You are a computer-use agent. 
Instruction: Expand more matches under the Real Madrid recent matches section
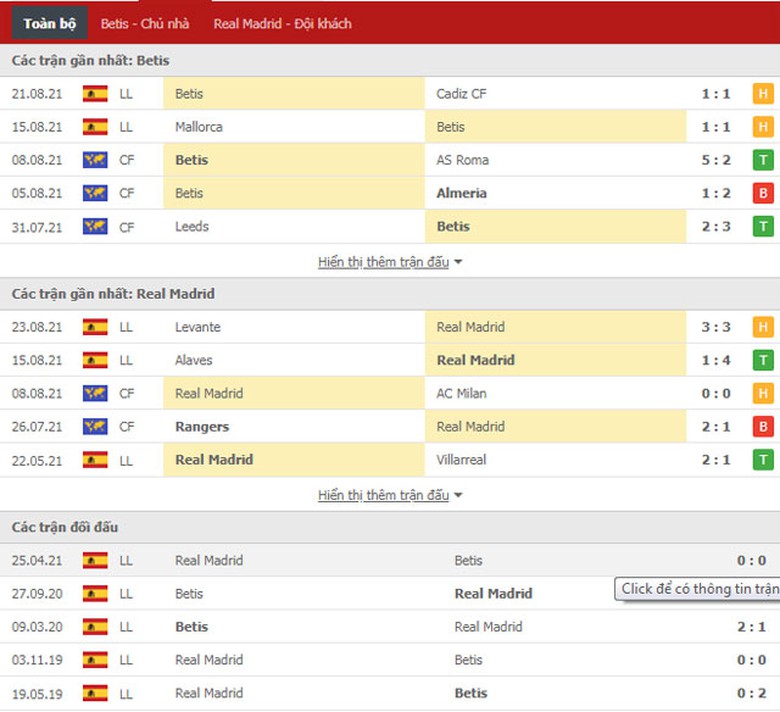point(390,495)
